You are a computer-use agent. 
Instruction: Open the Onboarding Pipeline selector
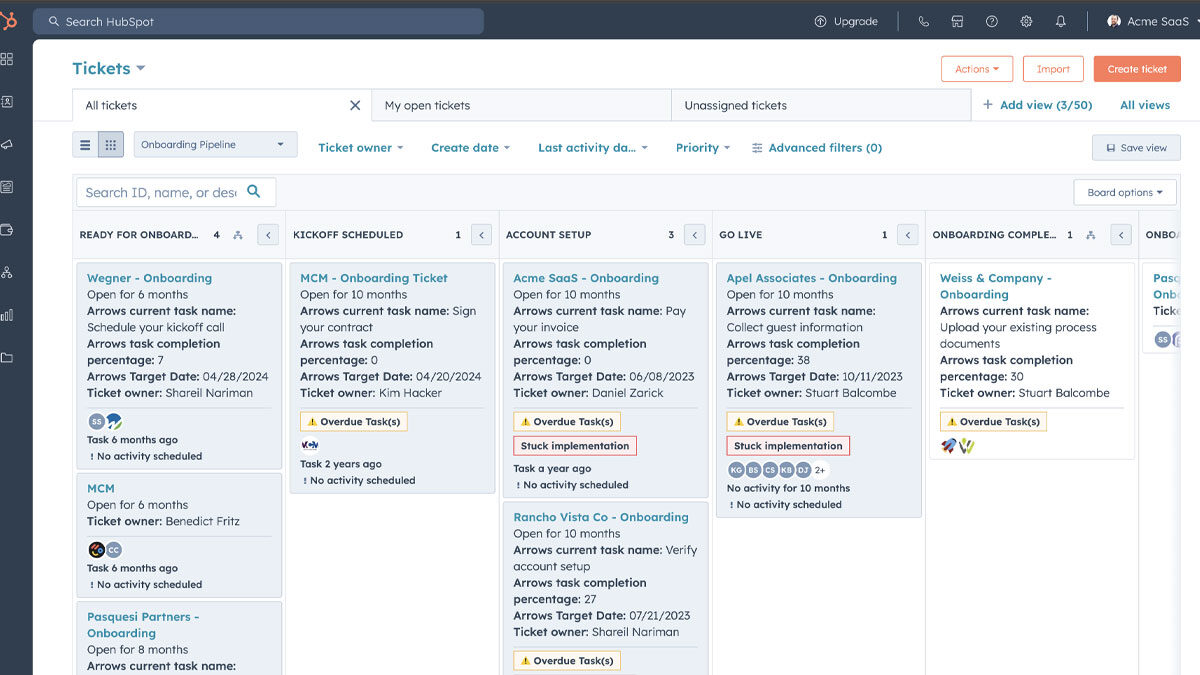[x=215, y=145]
